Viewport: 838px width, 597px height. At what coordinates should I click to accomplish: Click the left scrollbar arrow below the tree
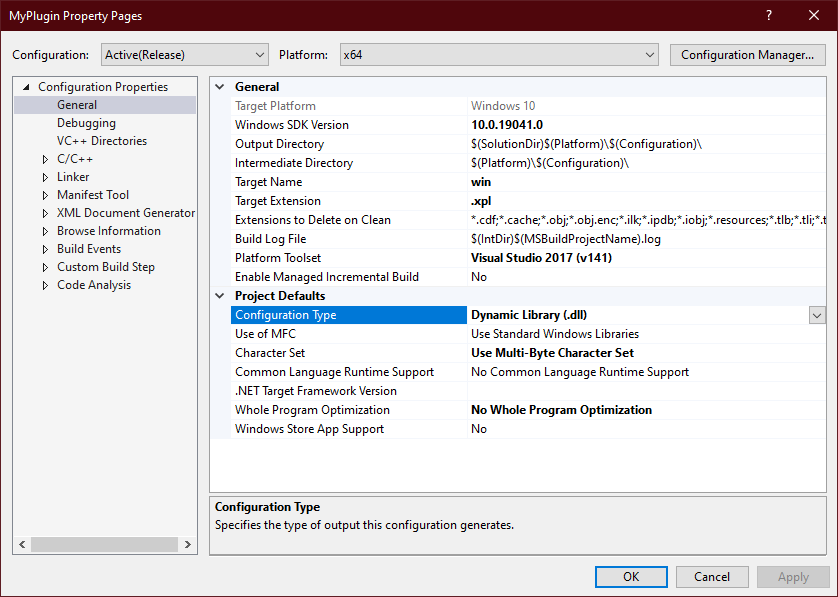click(x=21, y=543)
